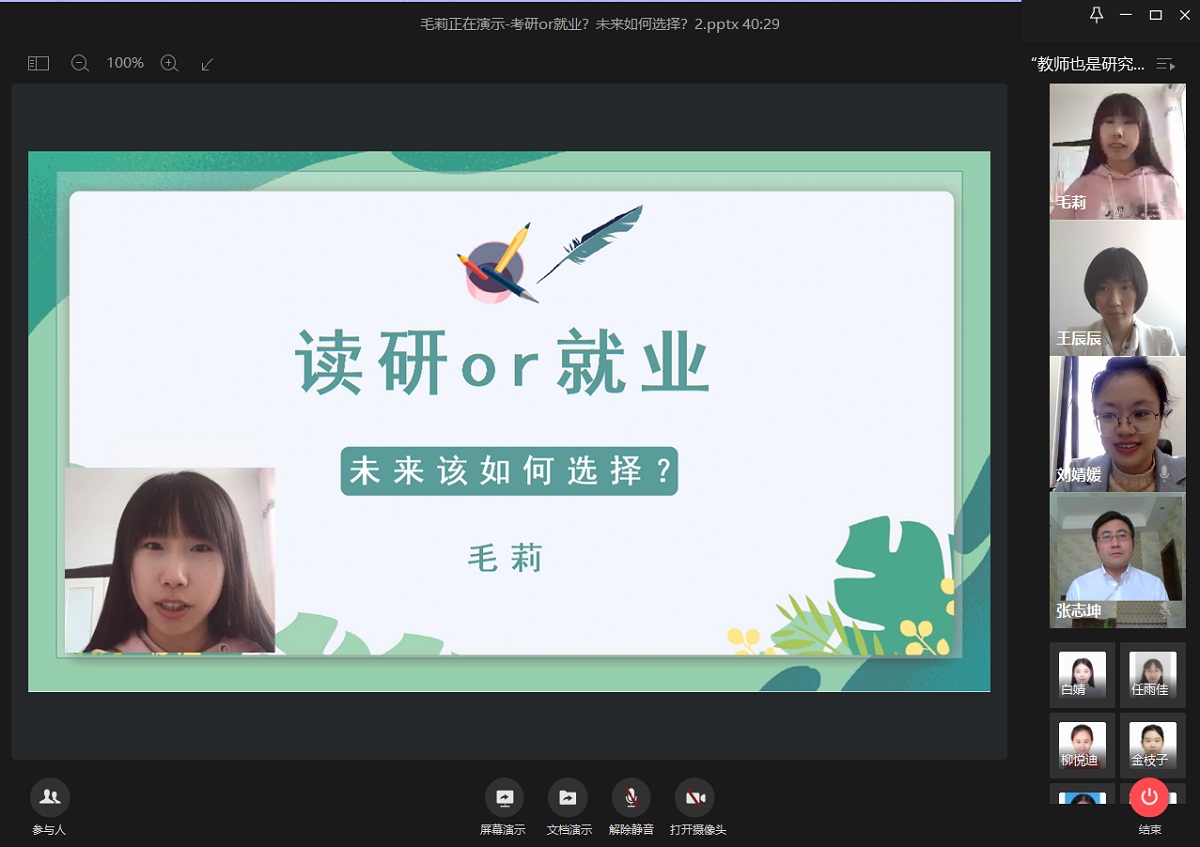Open the 参与人 participants list
1200x847 pixels.
pyautogui.click(x=49, y=798)
